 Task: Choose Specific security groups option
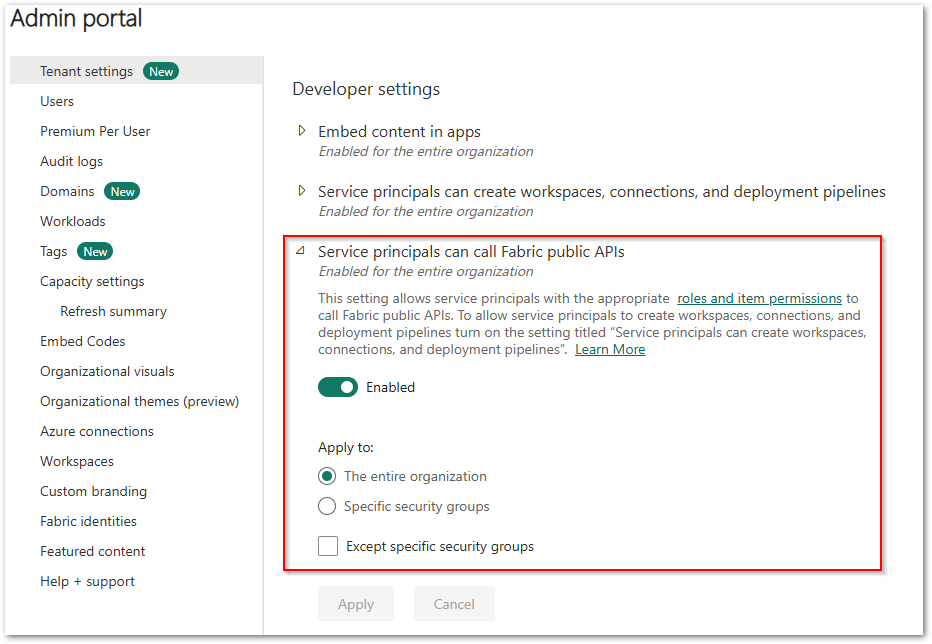(x=327, y=506)
